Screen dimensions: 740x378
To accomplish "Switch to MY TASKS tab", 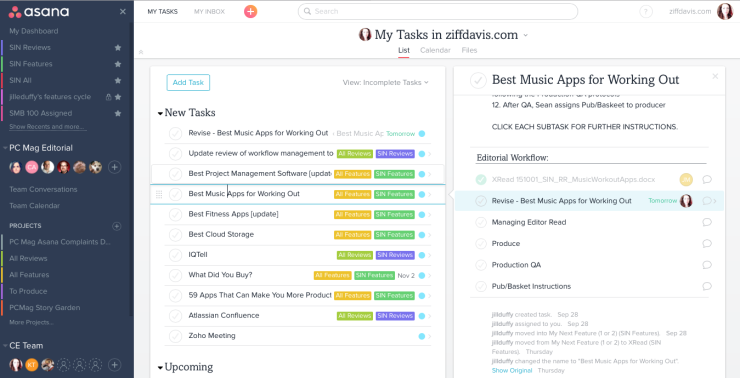I will point(162,11).
